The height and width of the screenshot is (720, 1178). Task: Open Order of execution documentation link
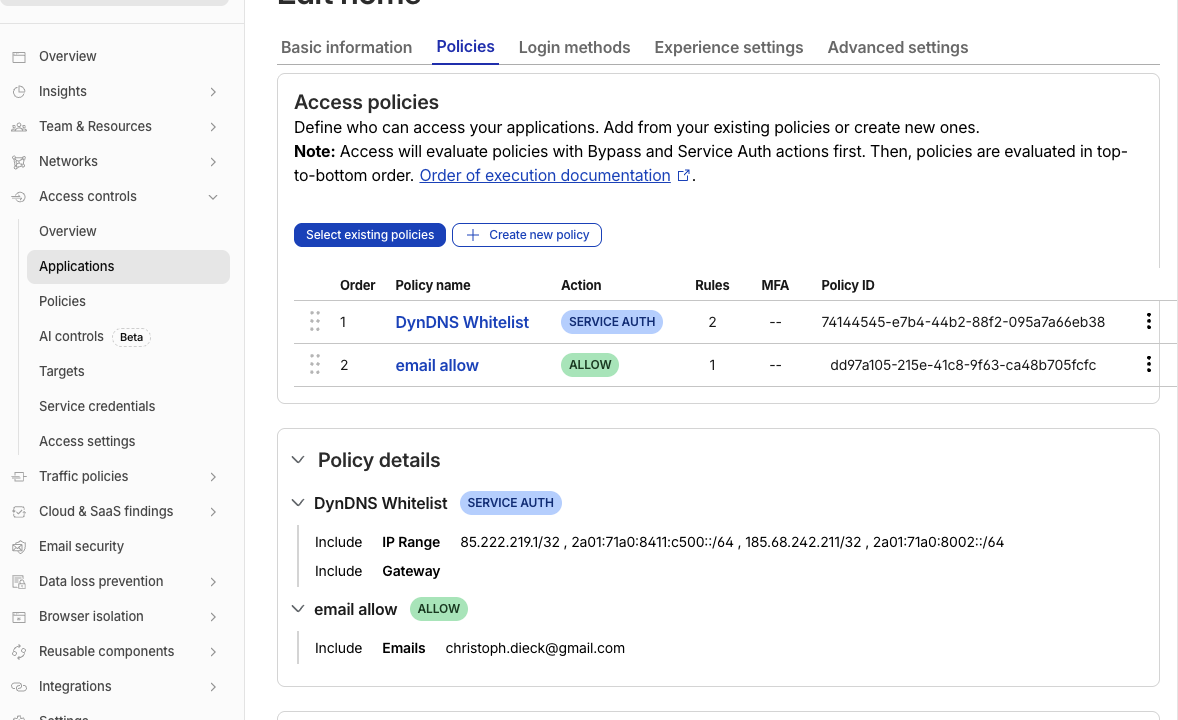pyautogui.click(x=545, y=175)
